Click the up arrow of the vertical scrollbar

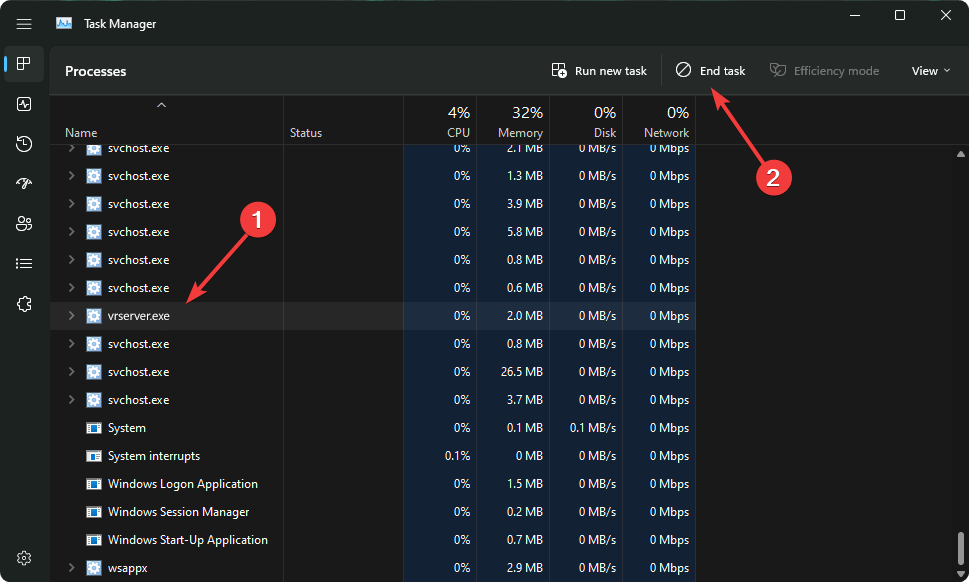[x=960, y=154]
